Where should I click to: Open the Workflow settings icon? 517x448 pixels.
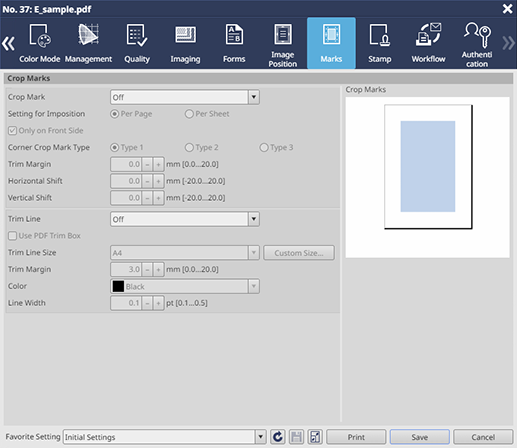point(428,34)
